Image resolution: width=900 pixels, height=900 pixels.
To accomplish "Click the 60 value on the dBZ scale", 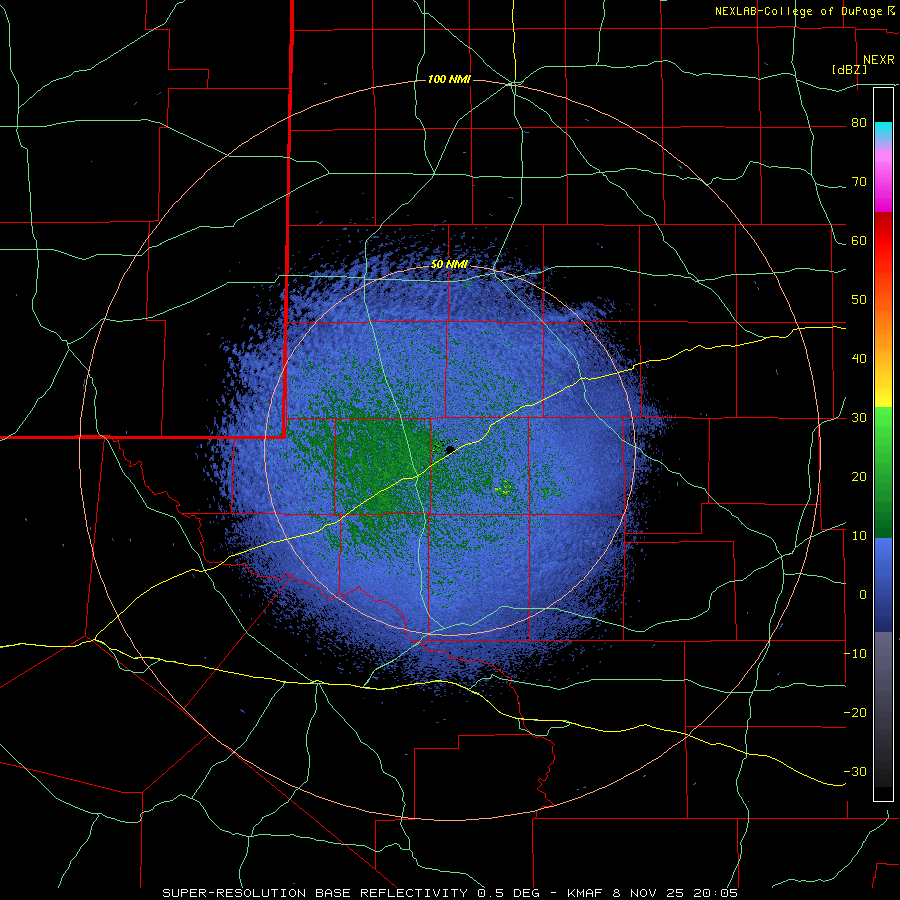I will 859,241.
